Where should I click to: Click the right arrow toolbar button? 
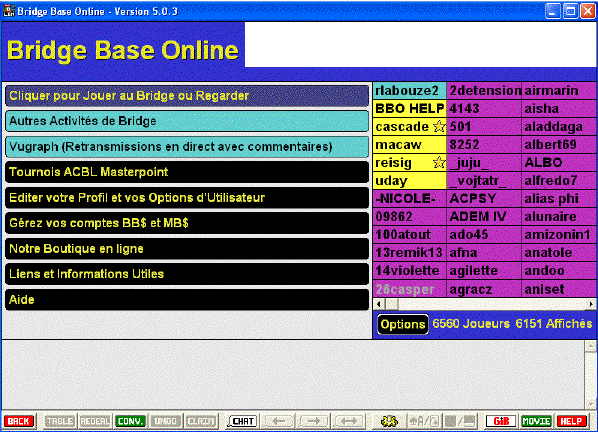tap(313, 421)
